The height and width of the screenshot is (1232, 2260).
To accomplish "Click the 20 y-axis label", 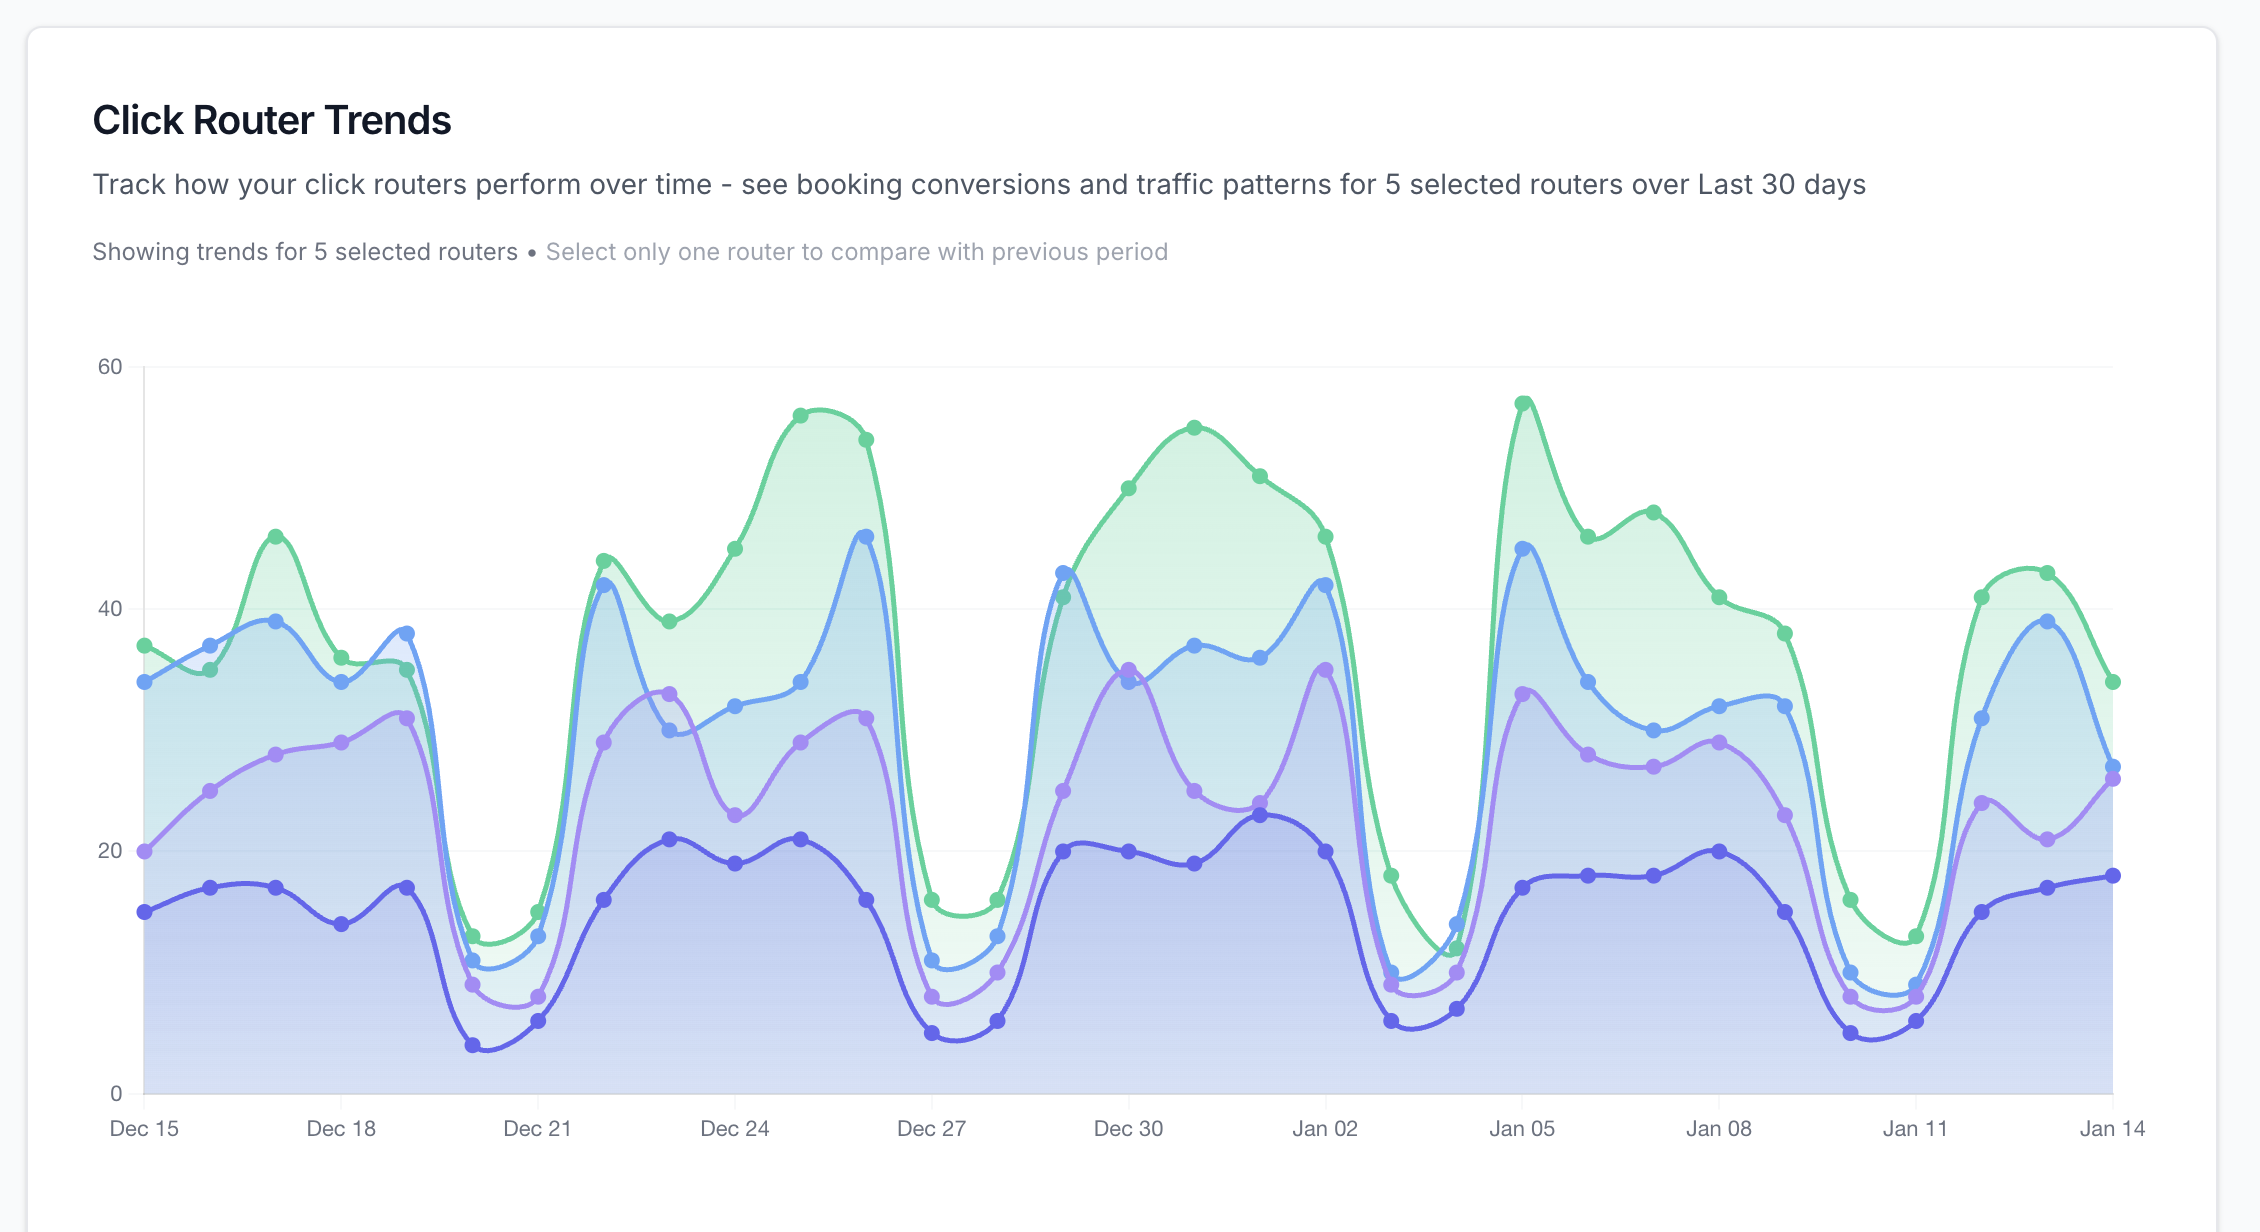I will tap(110, 851).
